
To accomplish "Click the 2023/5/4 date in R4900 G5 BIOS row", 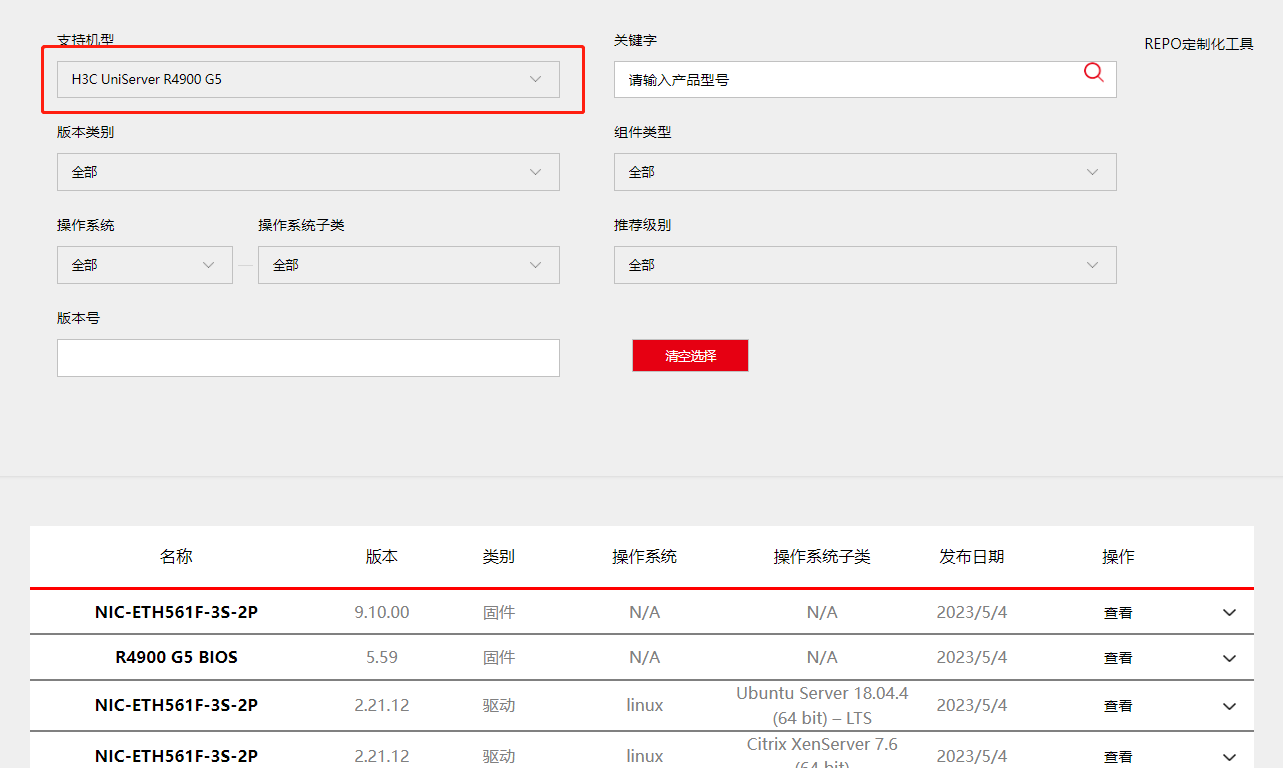I will pos(972,658).
